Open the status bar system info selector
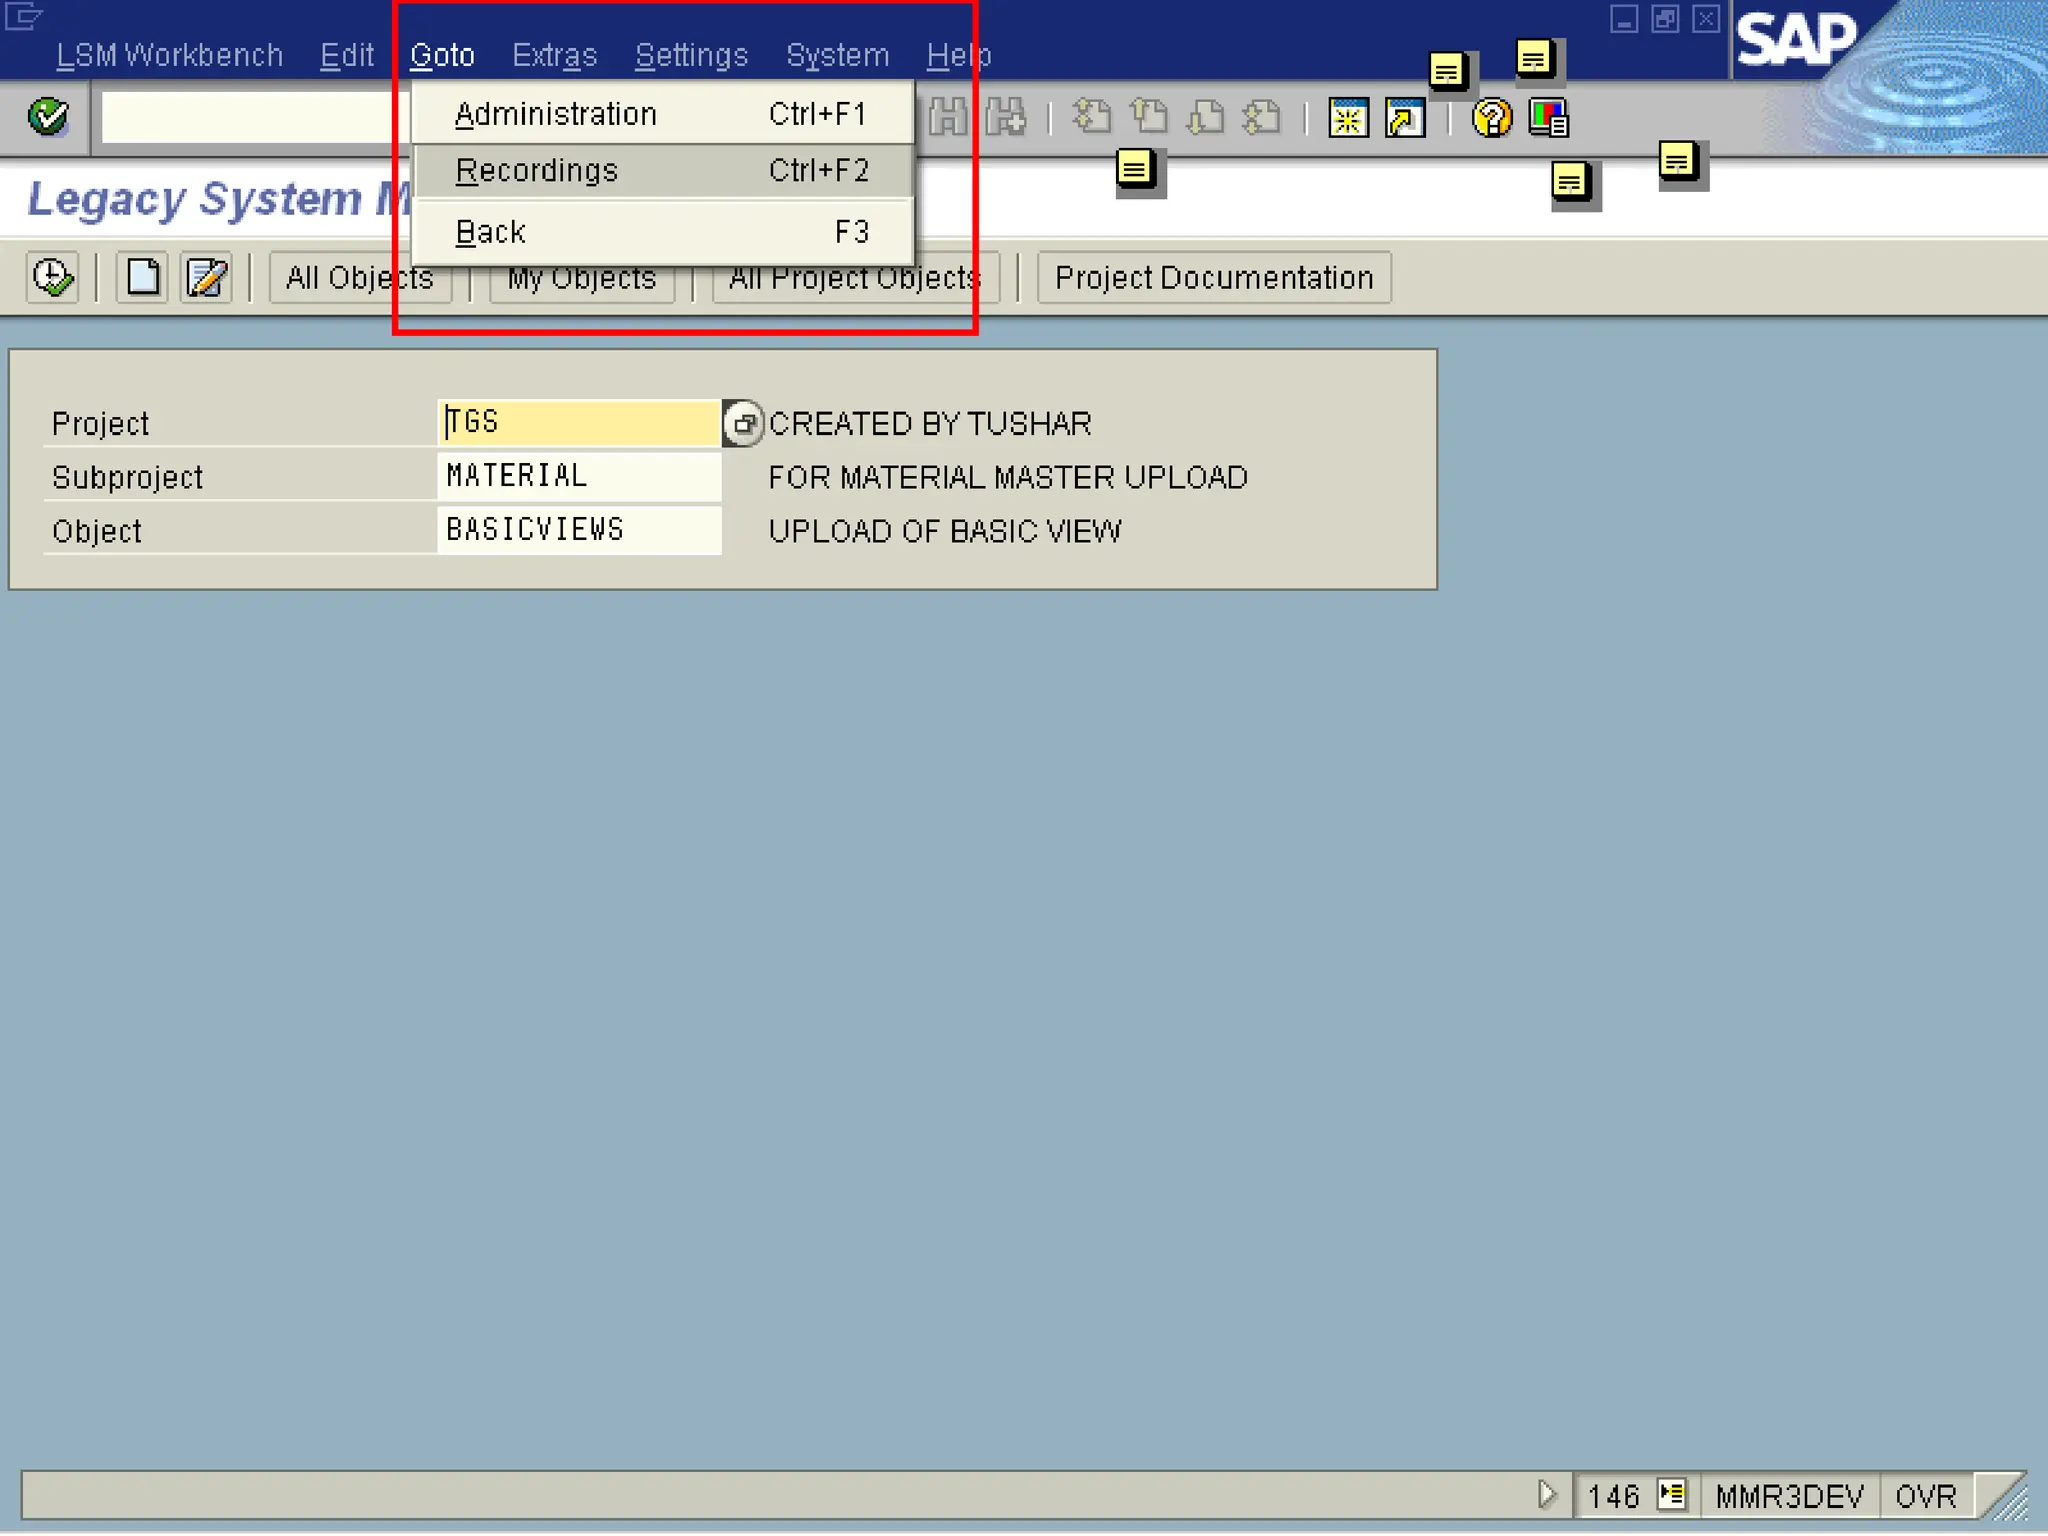 (1671, 1495)
